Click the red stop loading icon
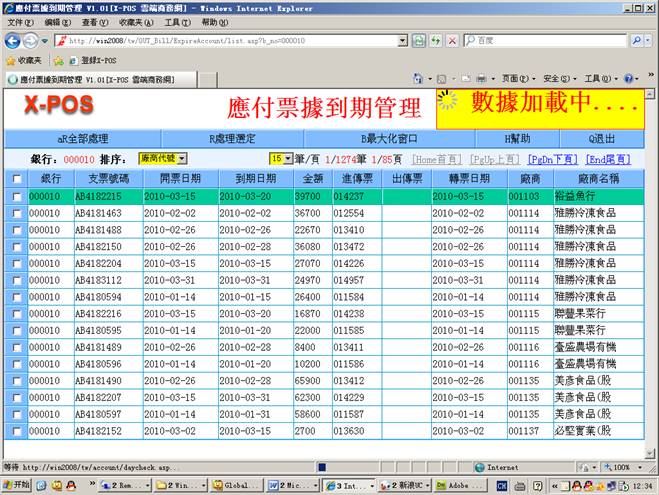This screenshot has height=495, width=659. pyautogui.click(x=452, y=40)
